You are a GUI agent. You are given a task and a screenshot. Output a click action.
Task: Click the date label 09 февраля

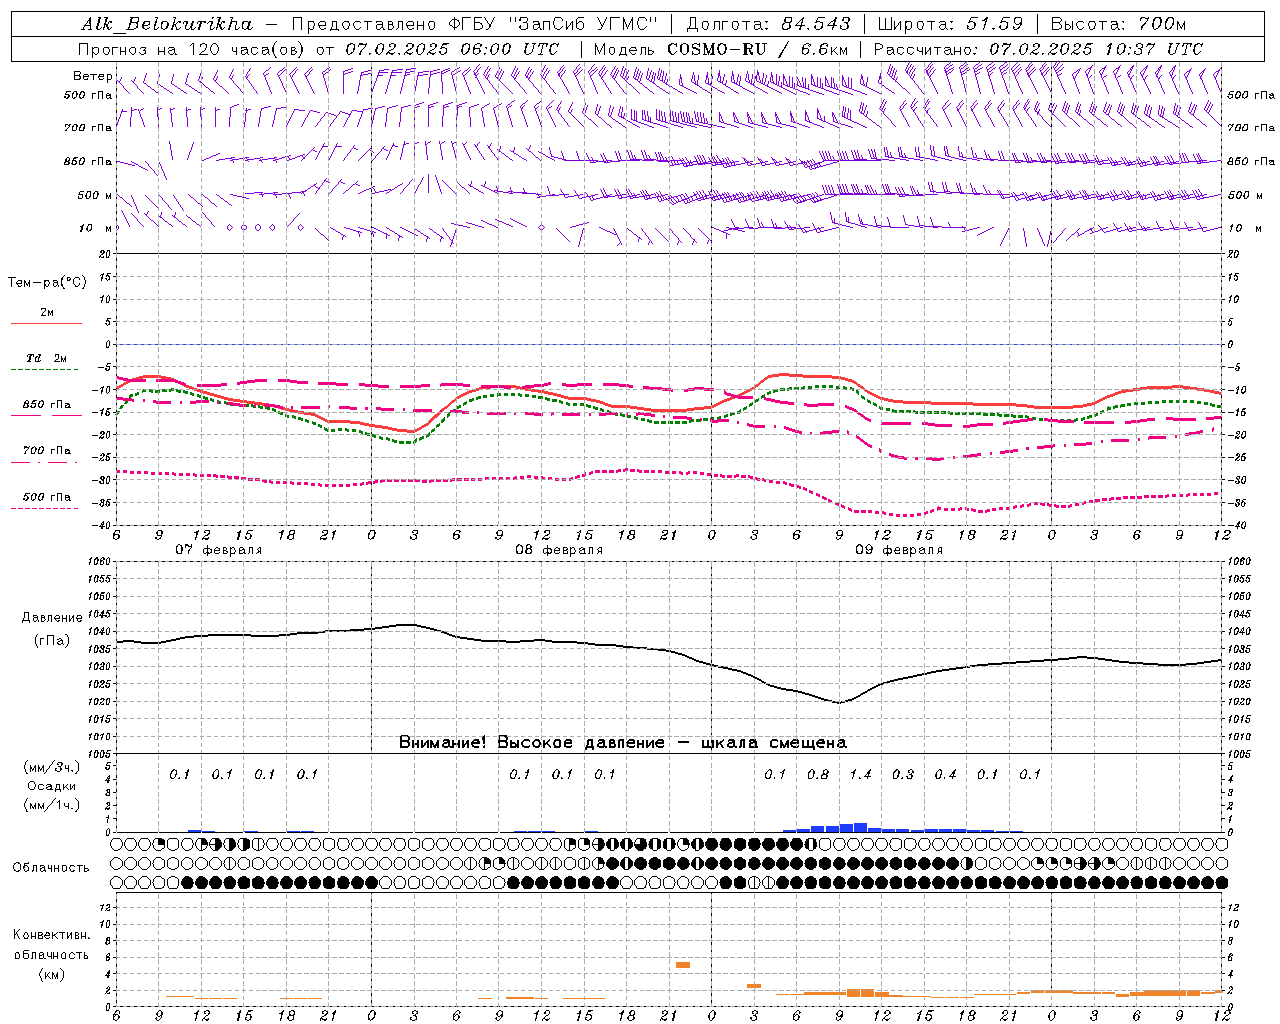pyautogui.click(x=899, y=550)
